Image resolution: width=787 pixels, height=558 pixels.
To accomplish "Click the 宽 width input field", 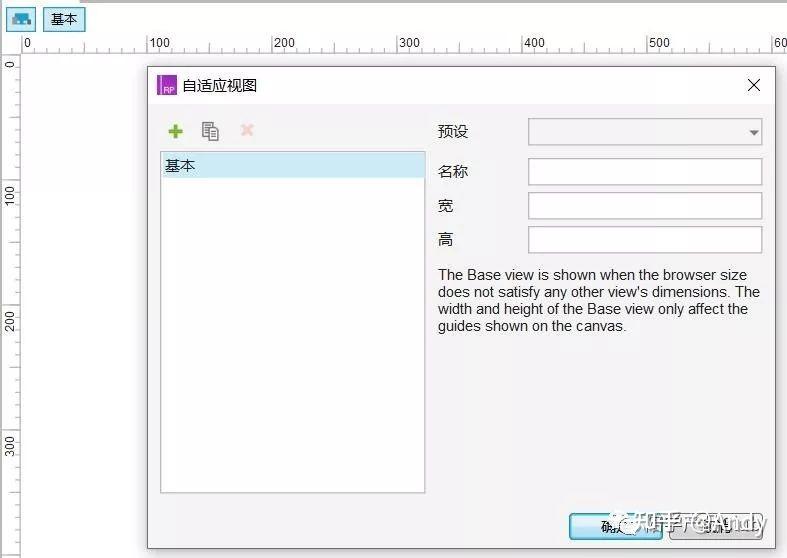I will point(645,206).
